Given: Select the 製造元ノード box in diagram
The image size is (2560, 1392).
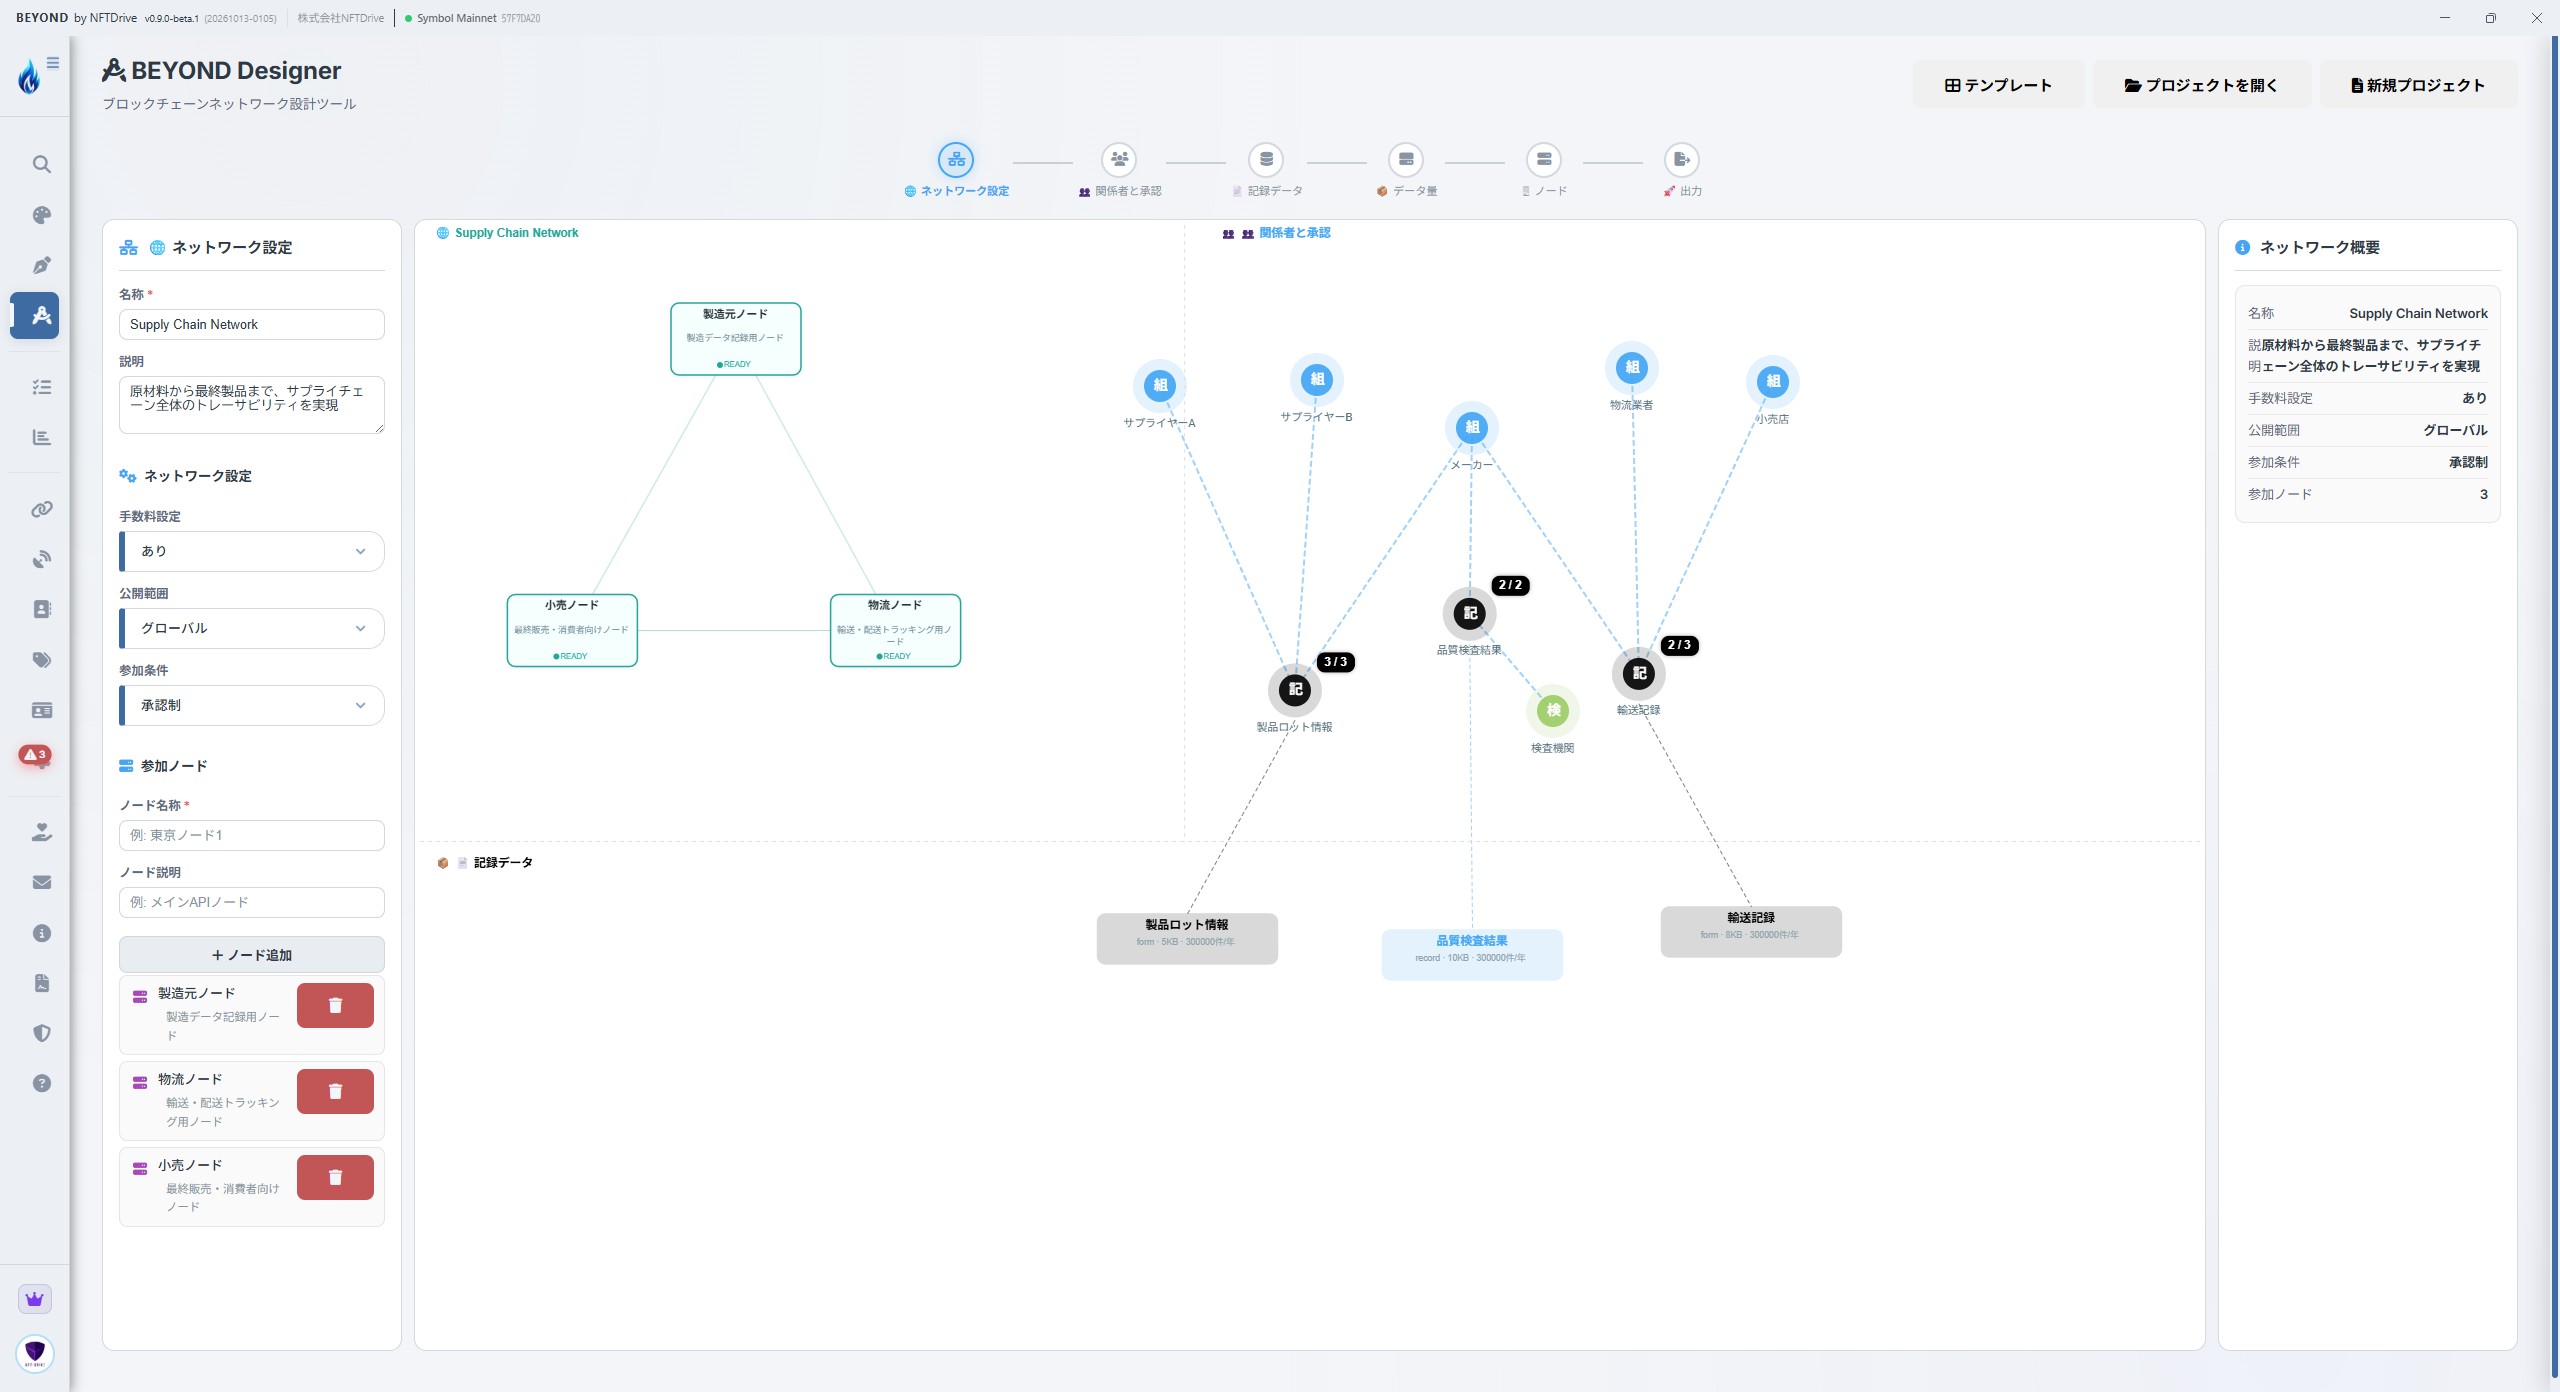Looking at the screenshot, I should click(x=736, y=339).
